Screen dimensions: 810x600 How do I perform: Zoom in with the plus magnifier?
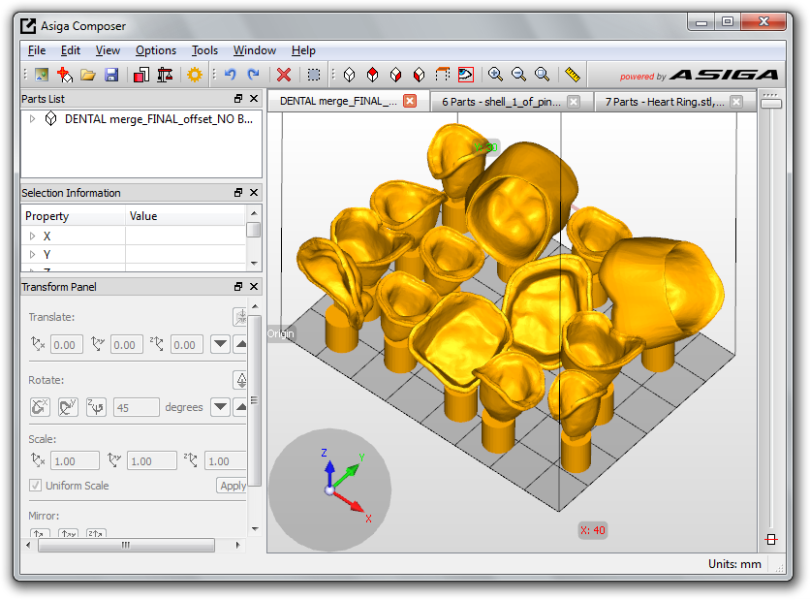(495, 75)
